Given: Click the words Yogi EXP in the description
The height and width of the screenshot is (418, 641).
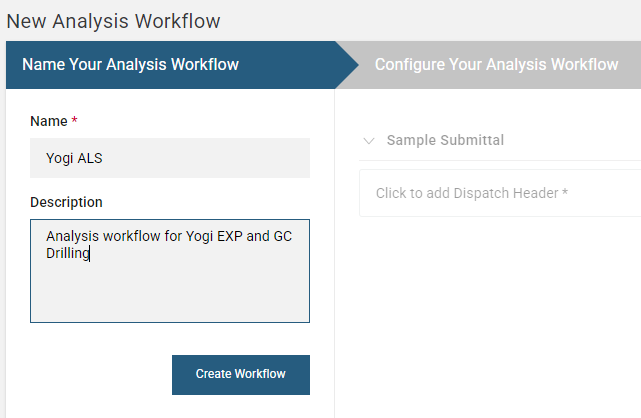Looking at the screenshot, I should 211,237.
